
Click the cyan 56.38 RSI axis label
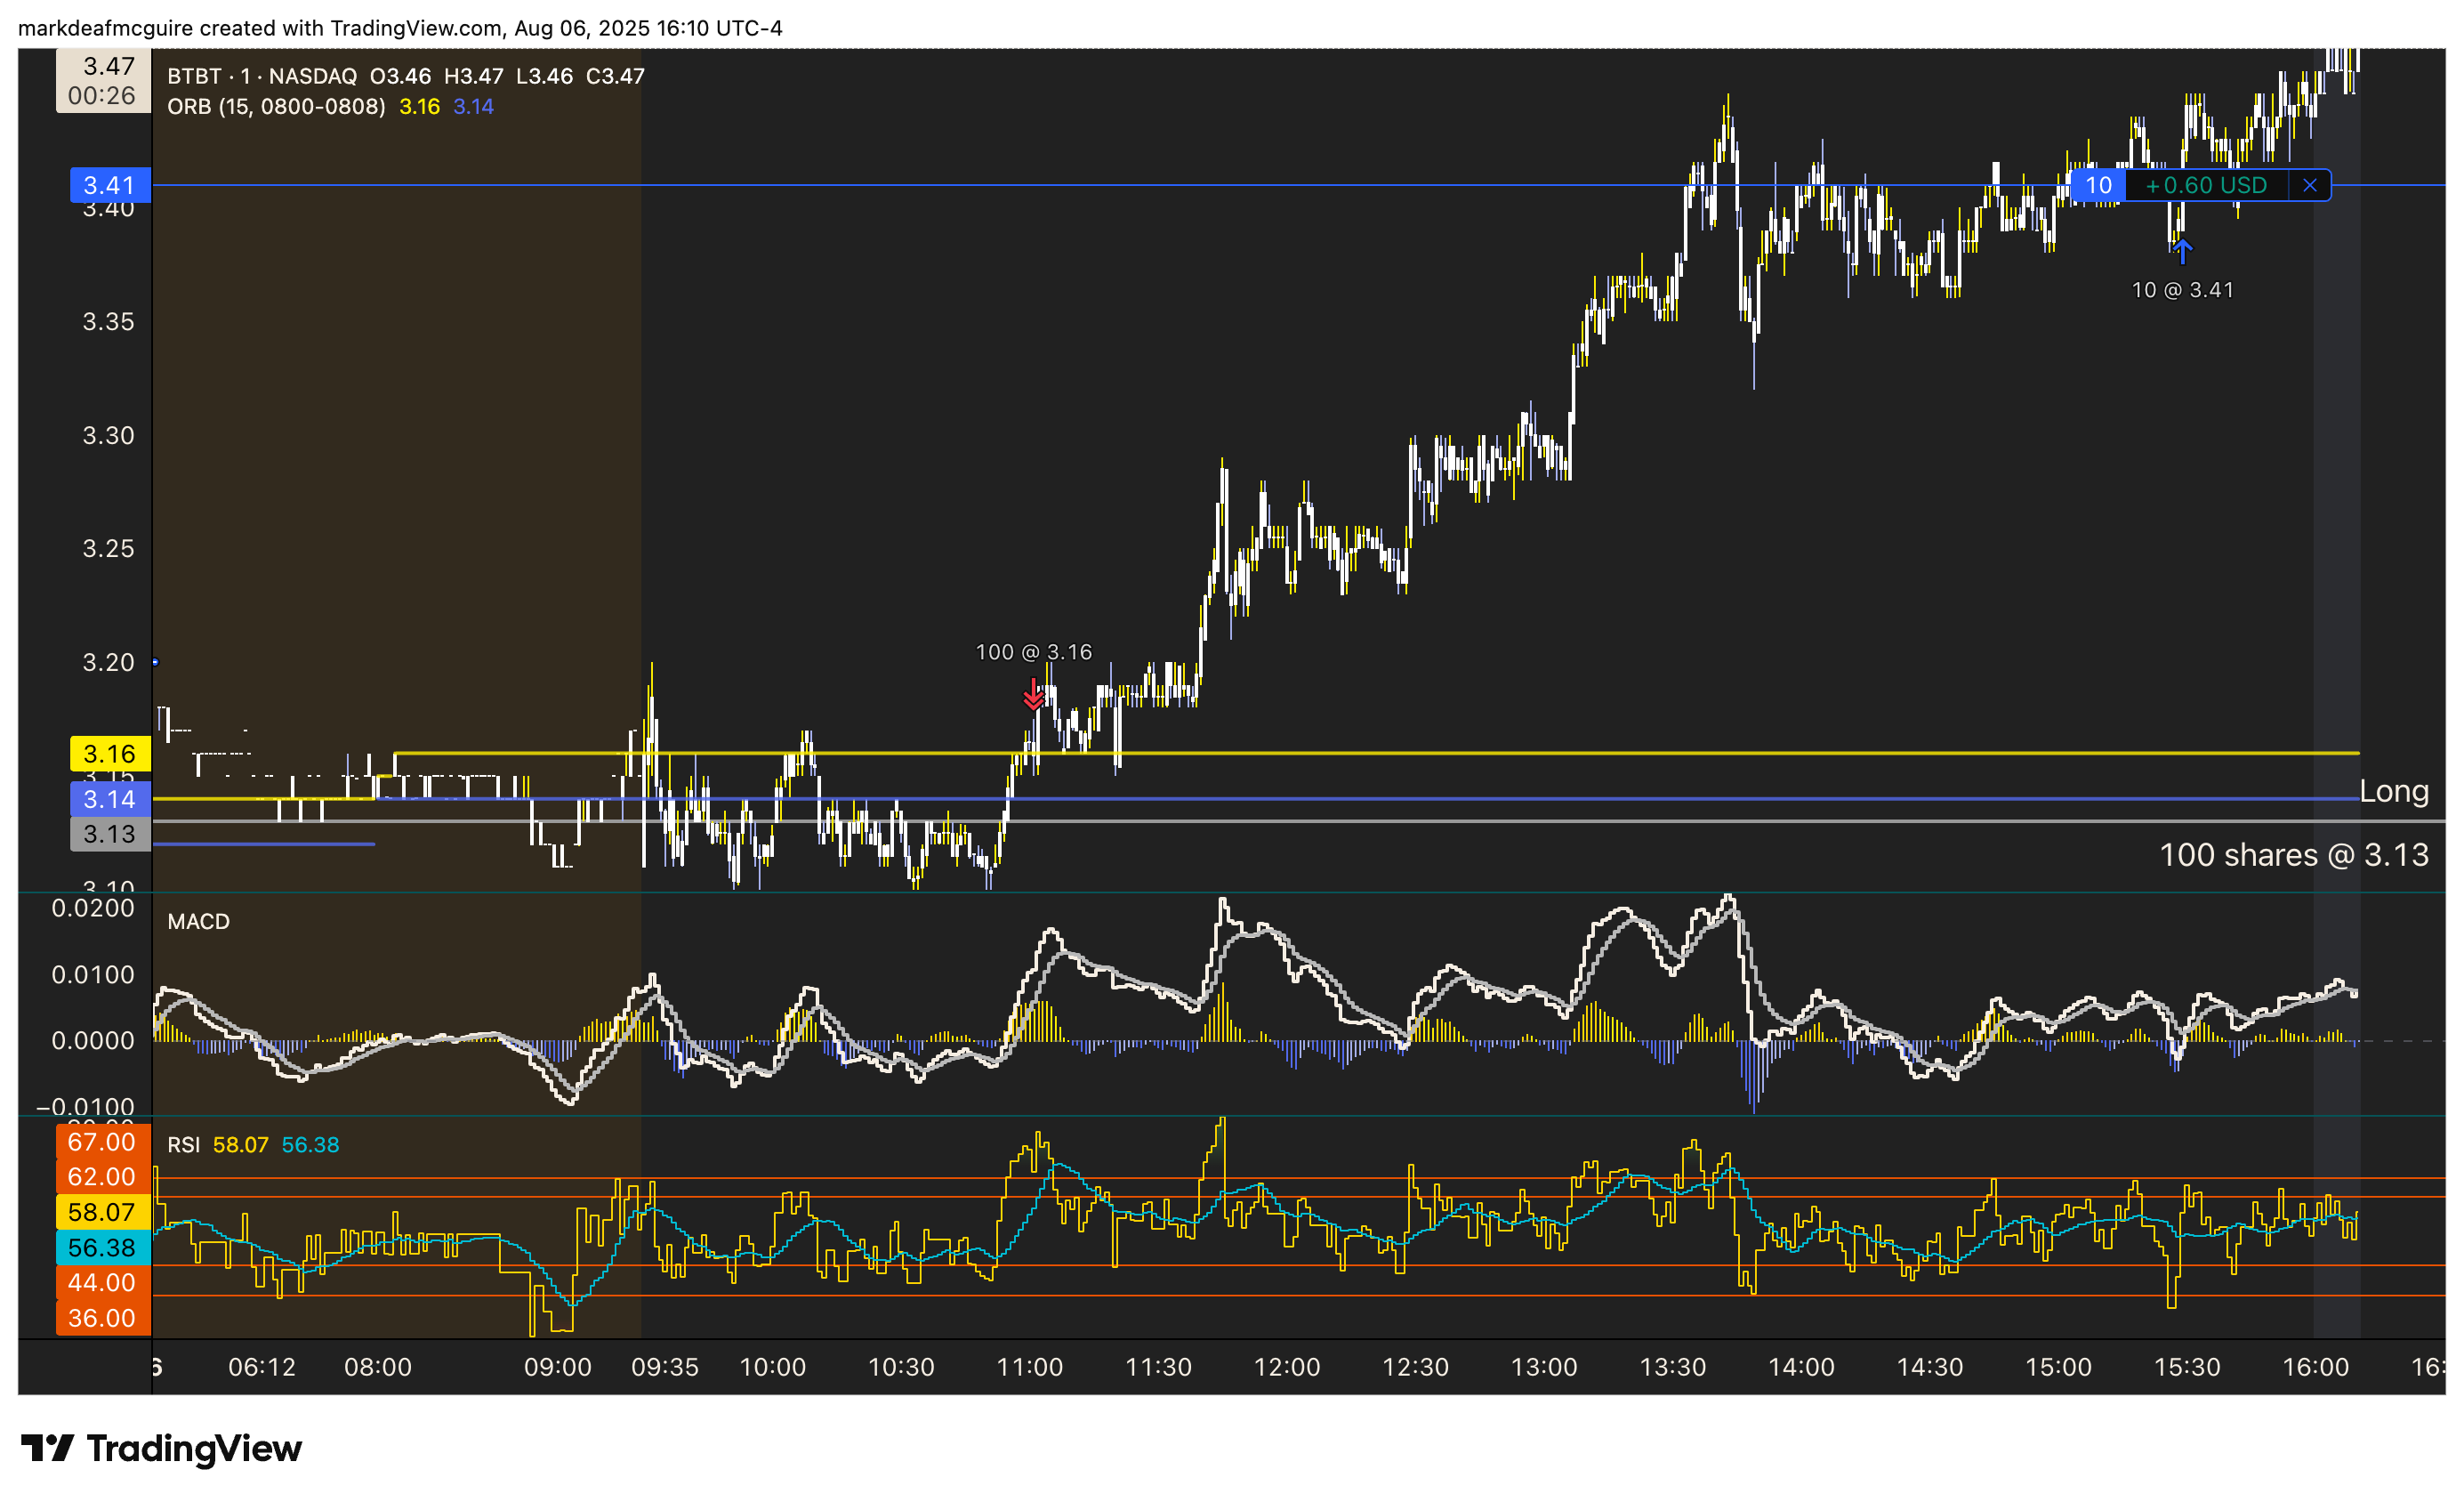[102, 1247]
